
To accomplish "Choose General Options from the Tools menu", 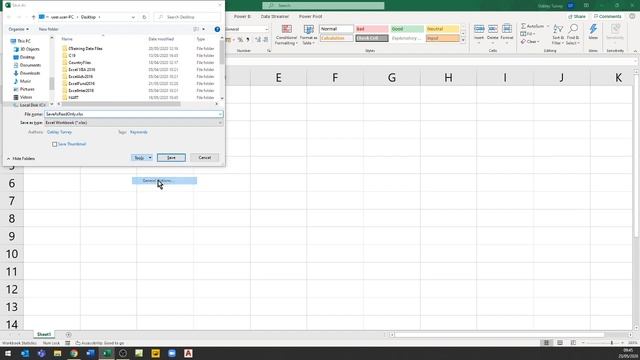I will point(164,180).
